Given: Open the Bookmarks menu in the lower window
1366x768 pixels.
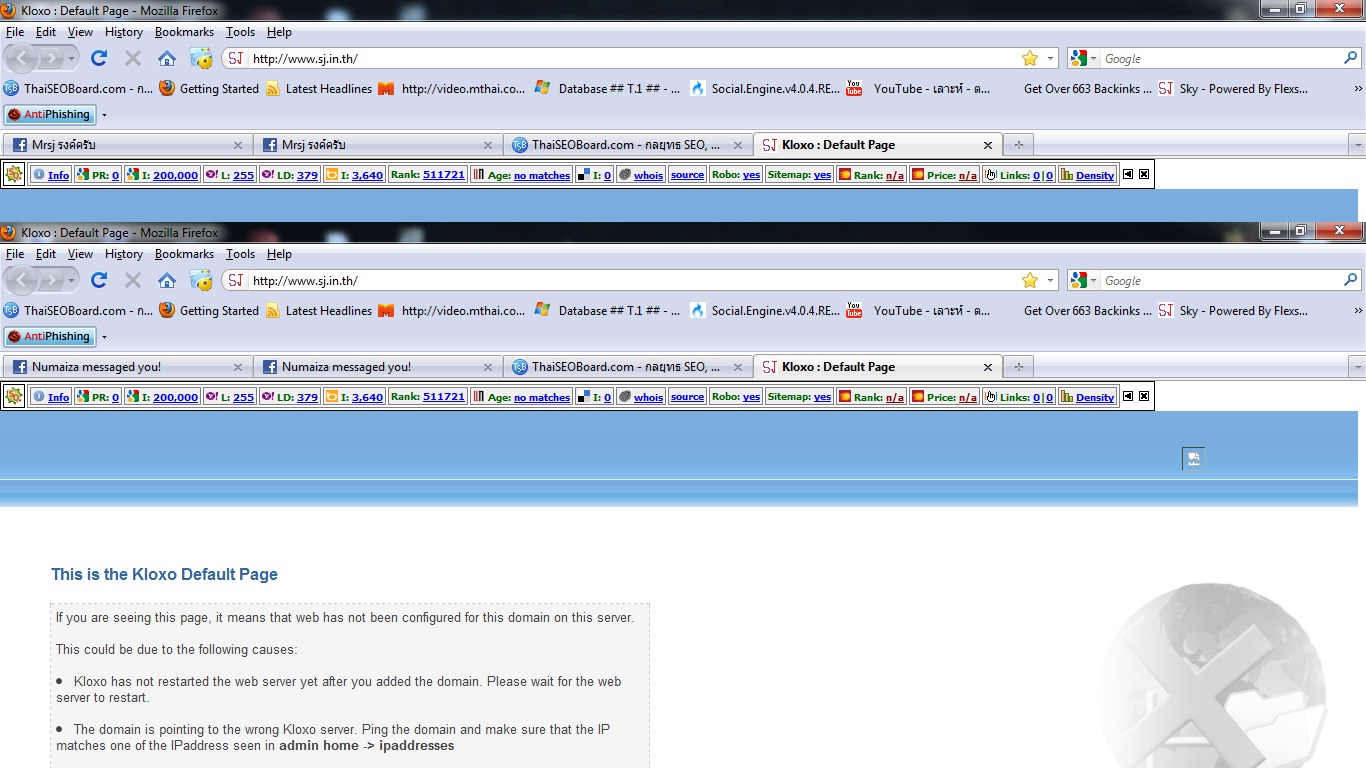Looking at the screenshot, I should (x=184, y=254).
